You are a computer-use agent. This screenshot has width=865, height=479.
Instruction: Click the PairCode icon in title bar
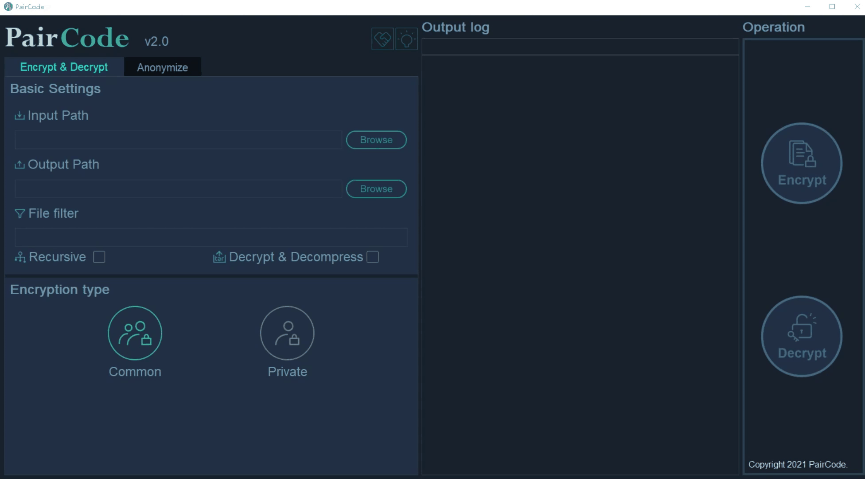[8, 7]
